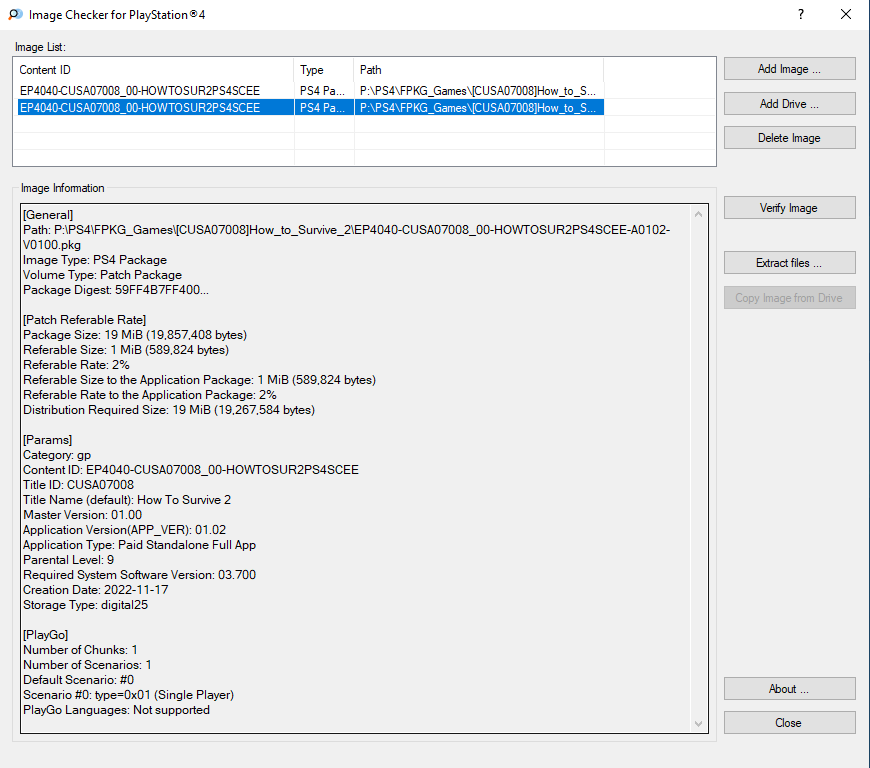Click the Package Size: 19 MiB line
Image resolution: width=870 pixels, height=768 pixels.
coord(135,335)
